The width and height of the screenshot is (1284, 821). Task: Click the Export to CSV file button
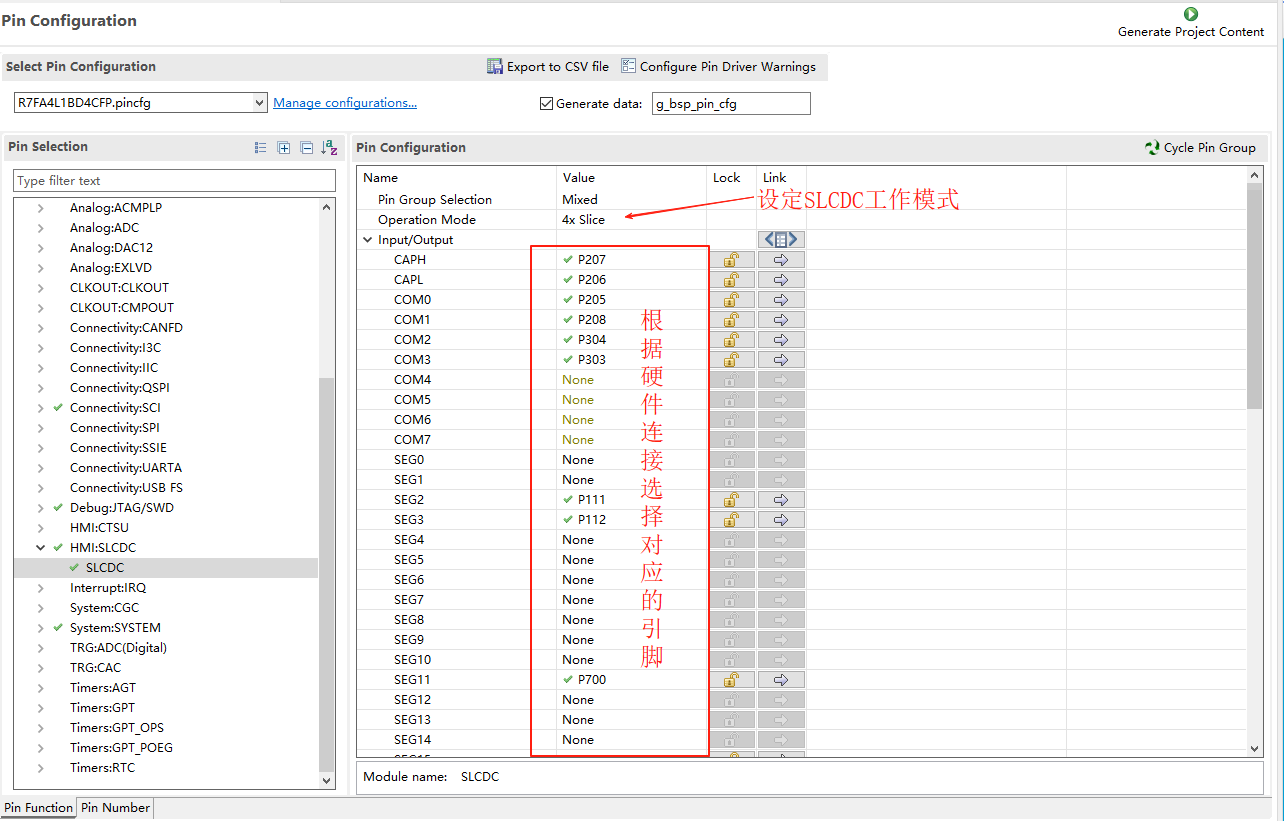548,67
